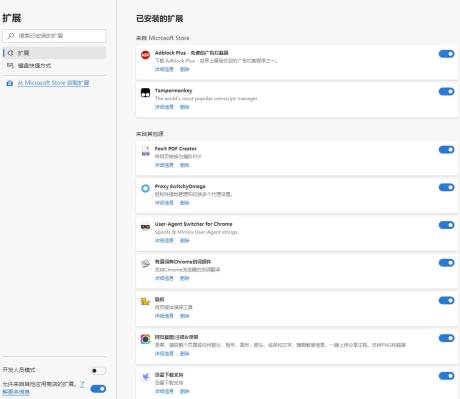The width and height of the screenshot is (460, 399).
Task: Click the Tampermonkey black icon
Action: click(x=145, y=93)
